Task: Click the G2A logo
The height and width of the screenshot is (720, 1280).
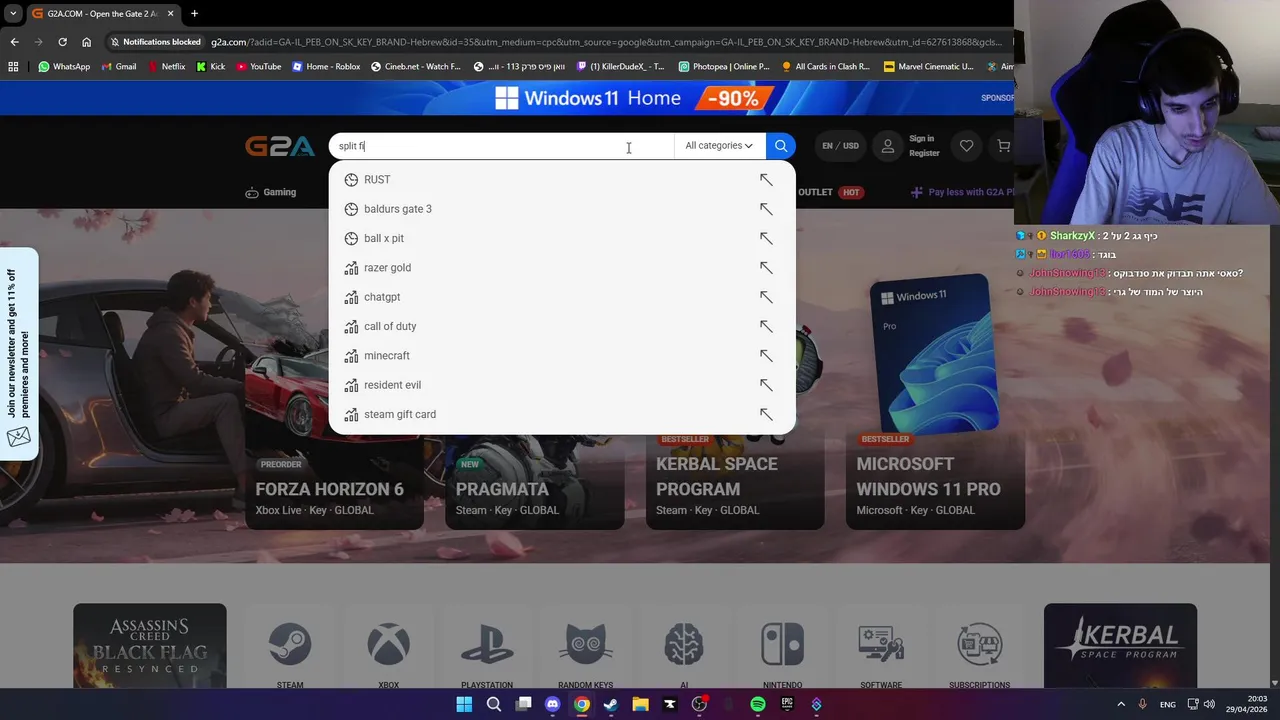Action: pyautogui.click(x=280, y=146)
